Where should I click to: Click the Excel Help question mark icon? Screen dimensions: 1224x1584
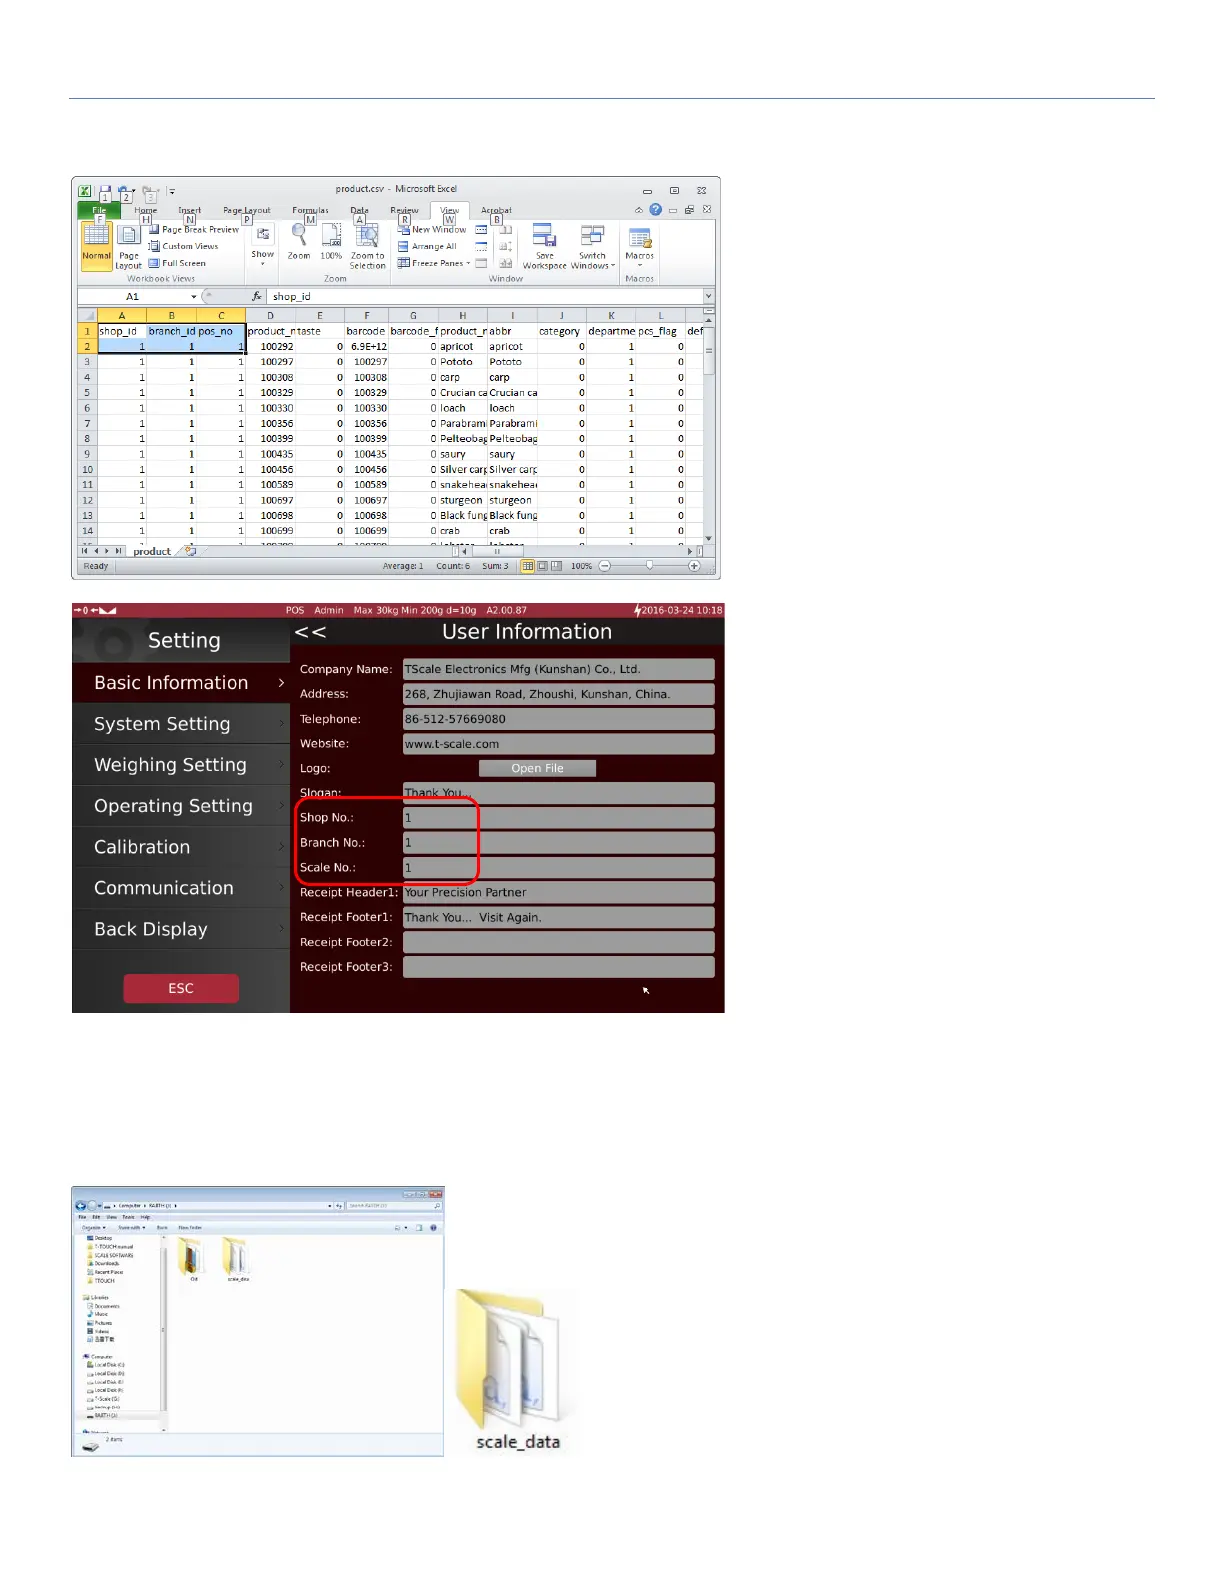point(655,210)
